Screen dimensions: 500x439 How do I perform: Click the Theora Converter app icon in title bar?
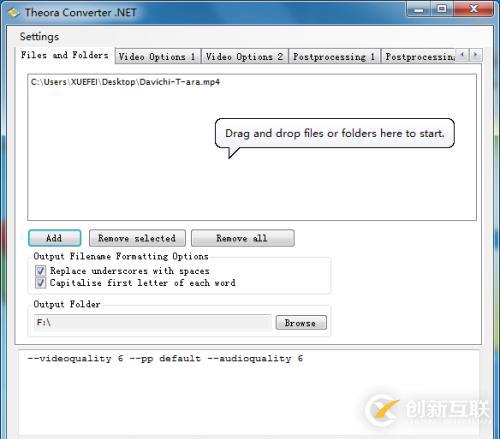pos(14,13)
